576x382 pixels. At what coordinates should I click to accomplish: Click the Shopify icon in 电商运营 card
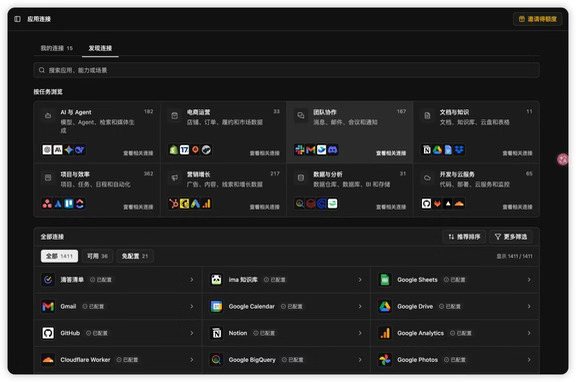pyautogui.click(x=173, y=150)
